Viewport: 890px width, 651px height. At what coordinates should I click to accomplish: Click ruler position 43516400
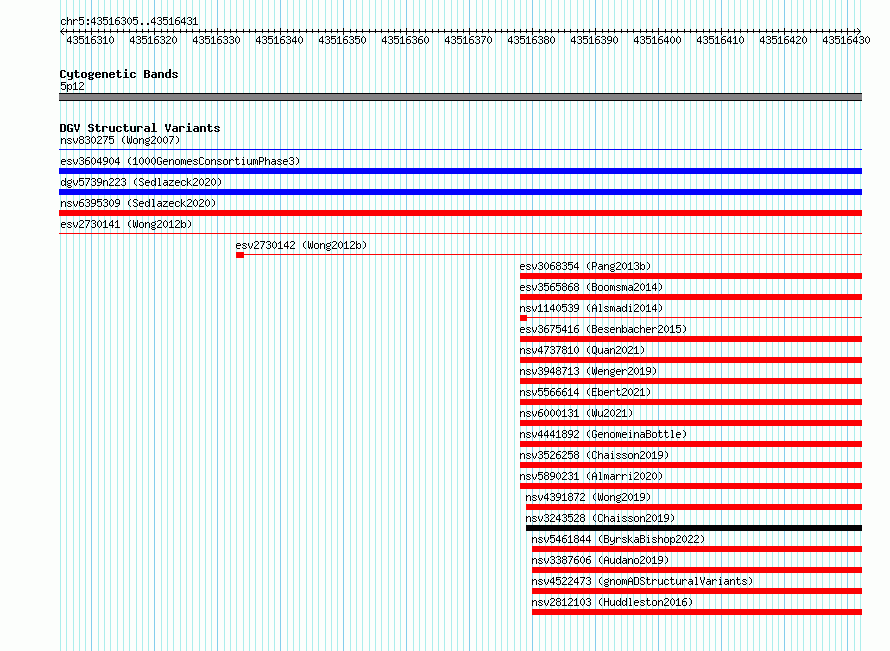[x=657, y=40]
